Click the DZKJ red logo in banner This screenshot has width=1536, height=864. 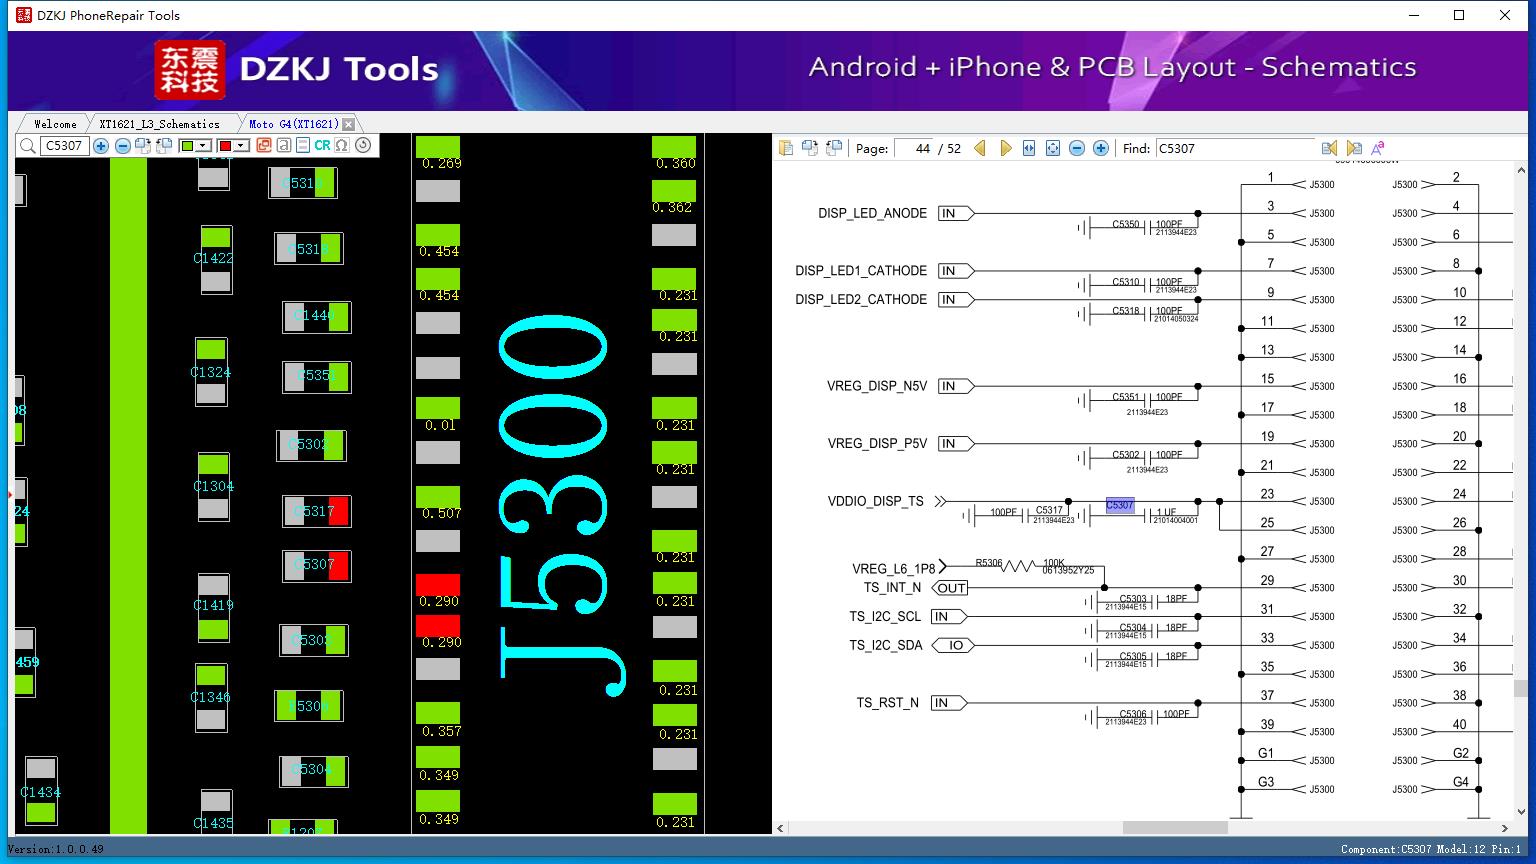click(x=190, y=68)
